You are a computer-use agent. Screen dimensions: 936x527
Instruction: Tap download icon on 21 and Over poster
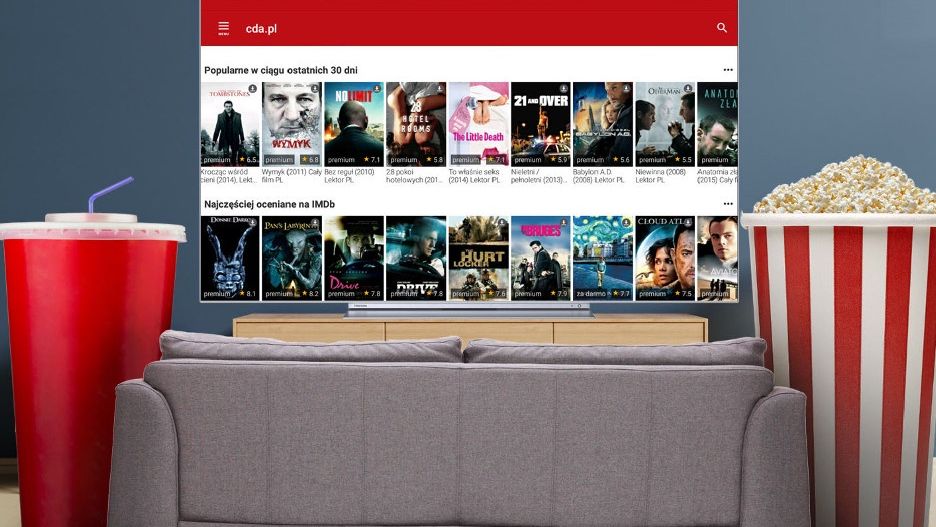564,88
